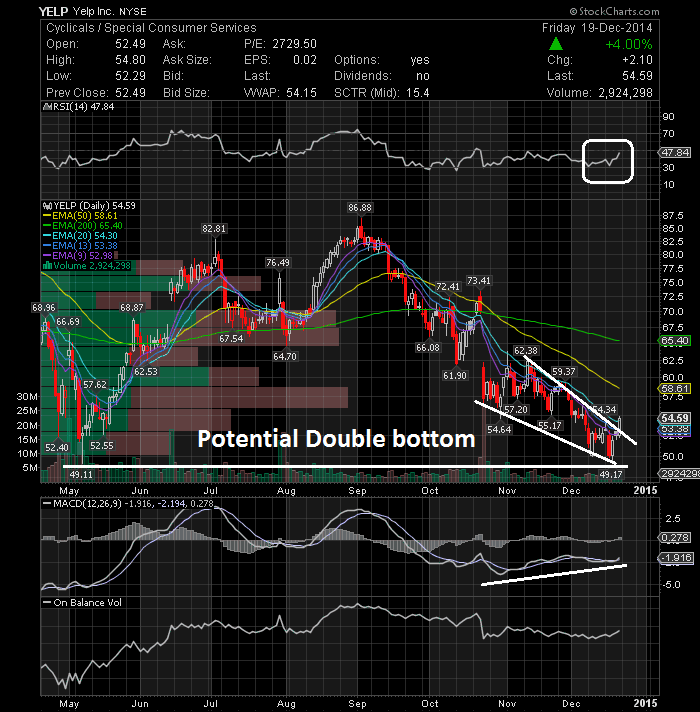
Task: Click the bold YELP ticker symbol in header
Action: point(53,11)
